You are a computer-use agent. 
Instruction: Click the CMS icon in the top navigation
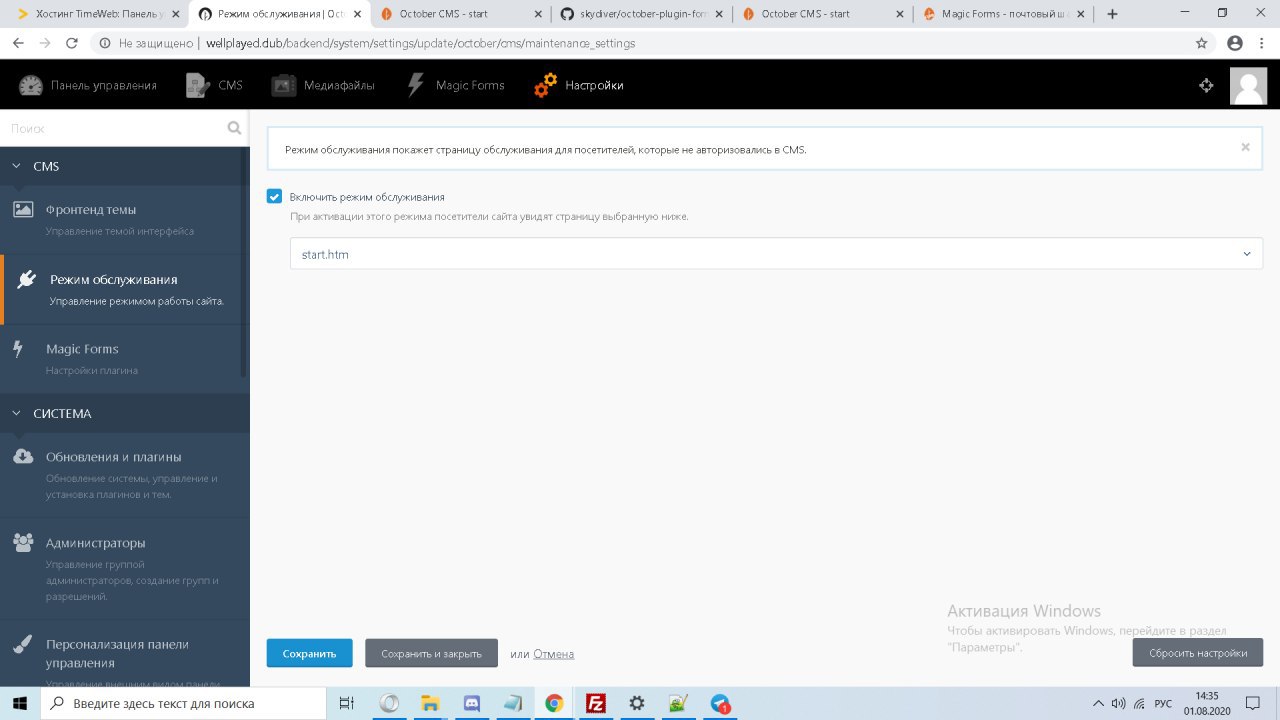[x=197, y=85]
